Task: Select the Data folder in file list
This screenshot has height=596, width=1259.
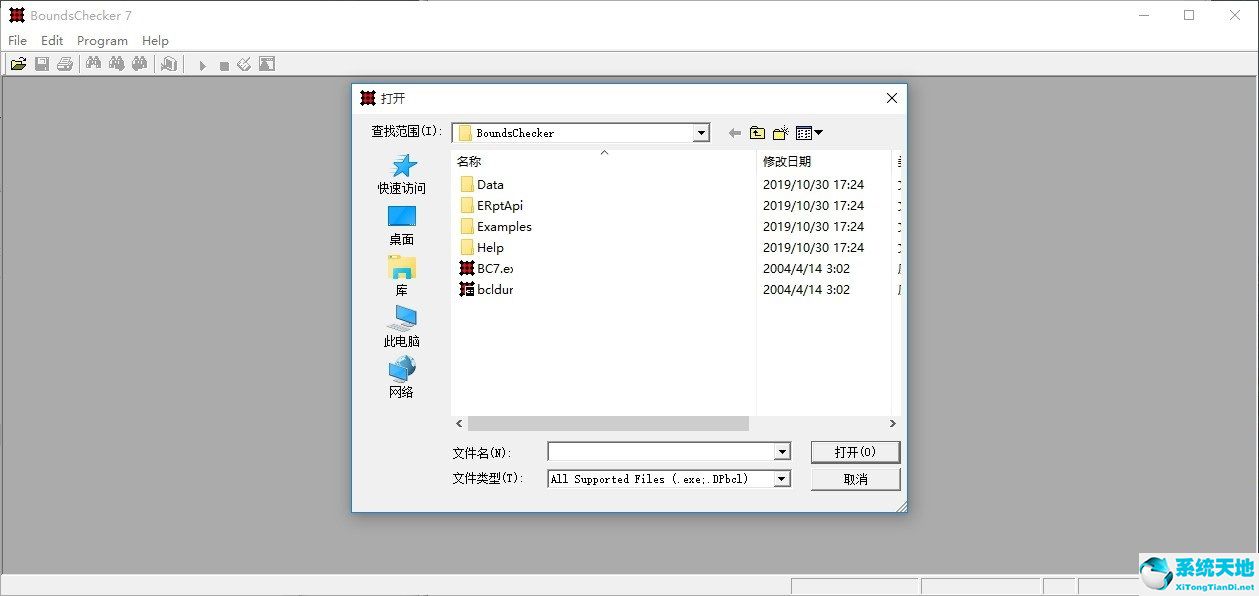Action: coord(482,185)
